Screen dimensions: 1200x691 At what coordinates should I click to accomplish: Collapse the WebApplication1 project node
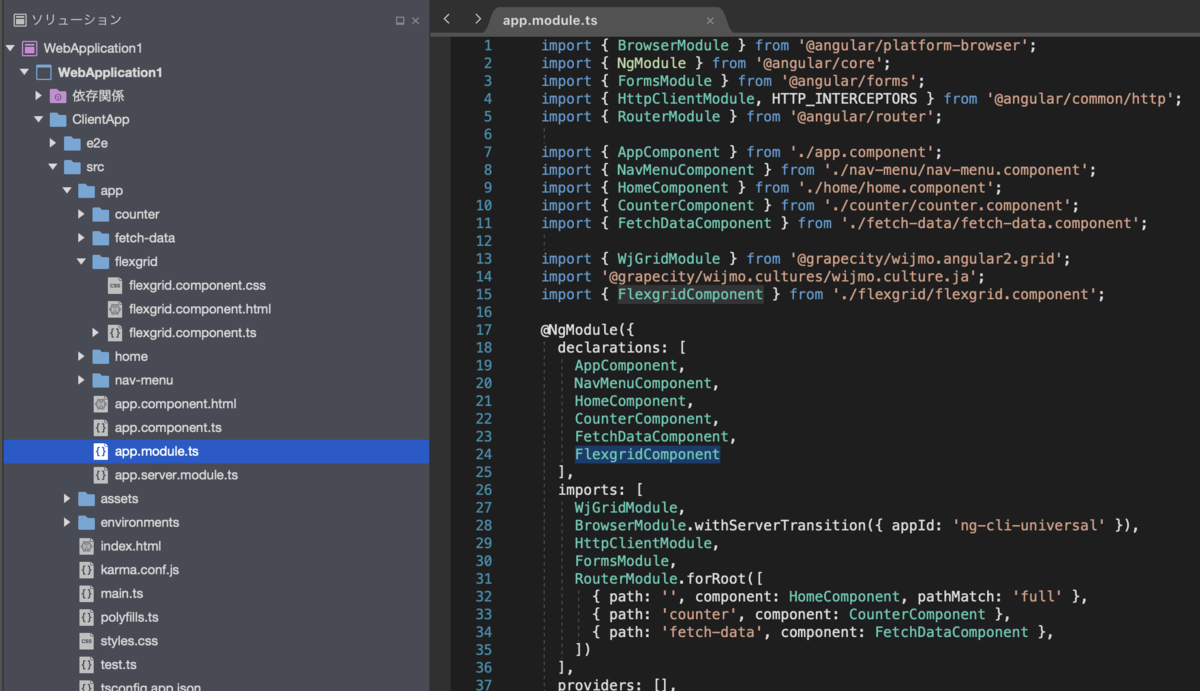pyautogui.click(x=24, y=72)
